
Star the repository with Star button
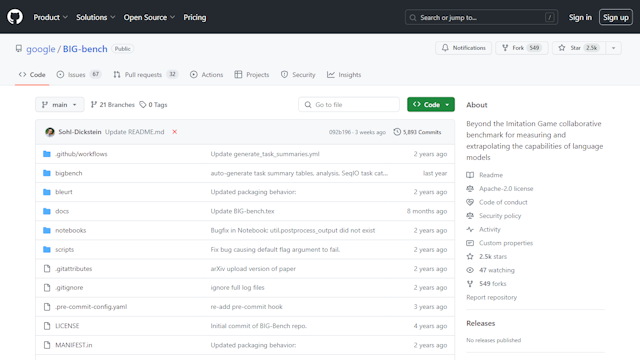click(x=579, y=48)
